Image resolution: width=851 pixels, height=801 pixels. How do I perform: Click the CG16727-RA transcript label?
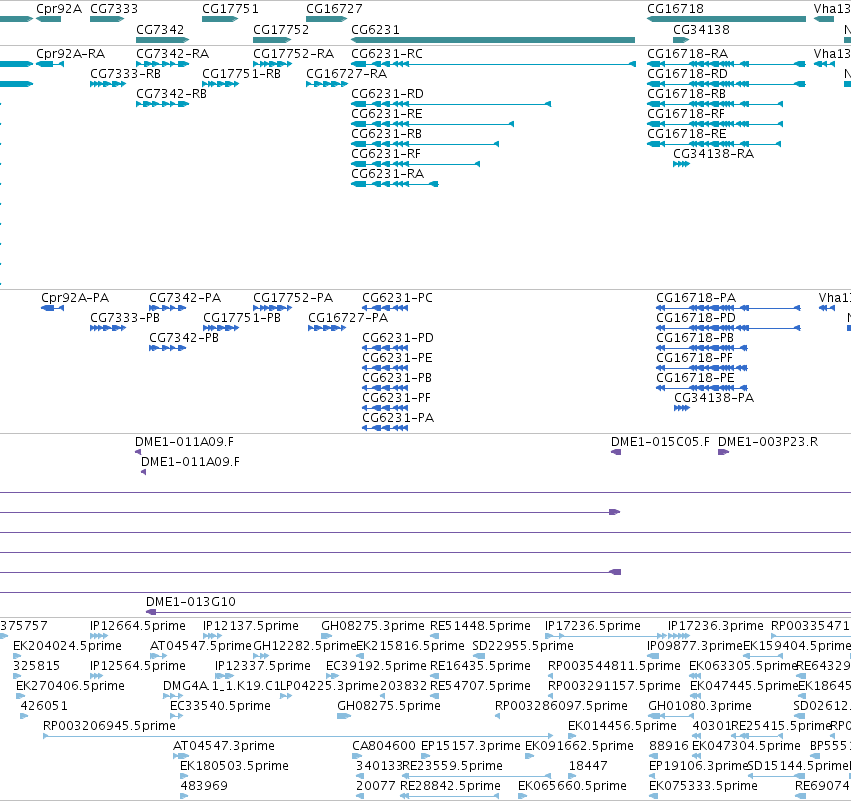[x=346, y=74]
